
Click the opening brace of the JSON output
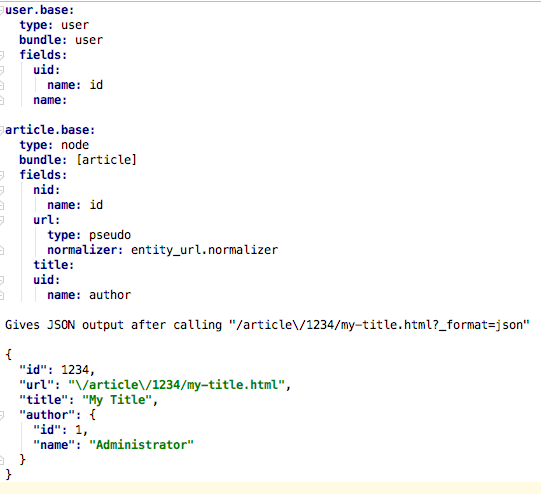tap(9, 355)
